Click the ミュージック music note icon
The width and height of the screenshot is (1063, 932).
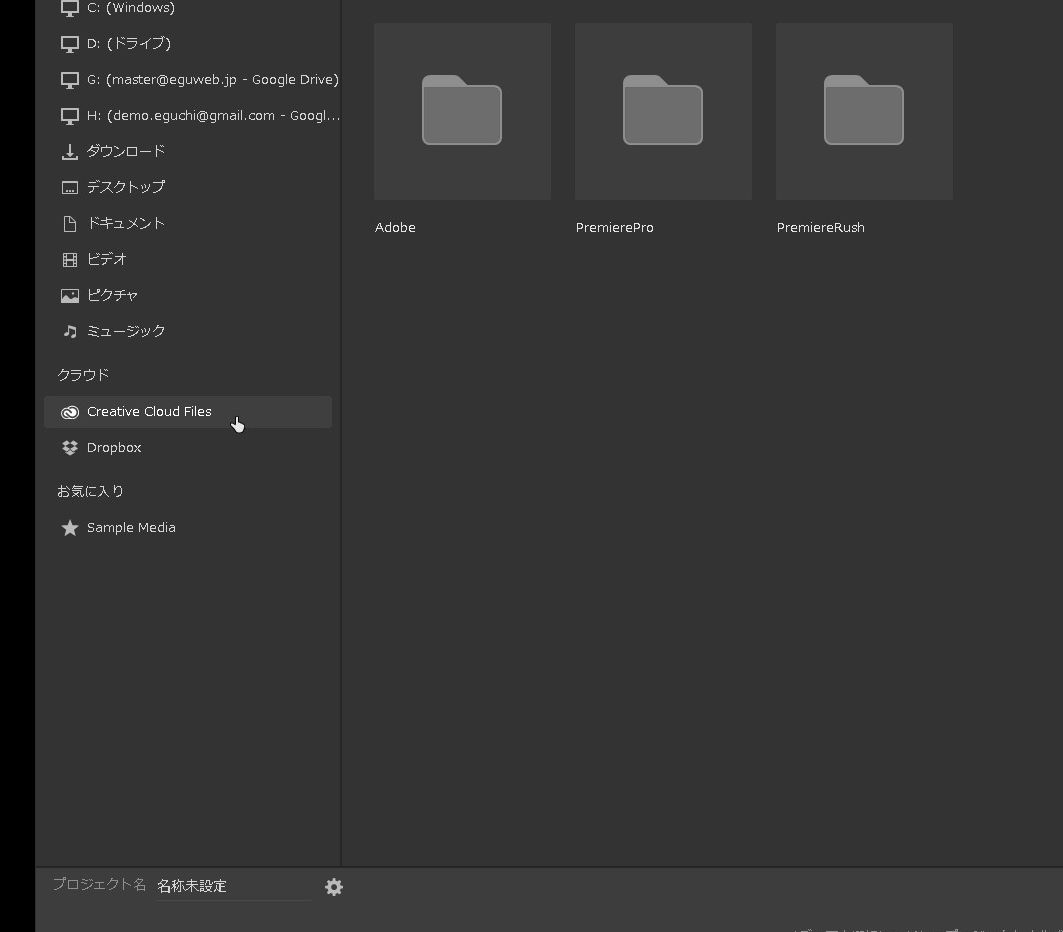tap(70, 332)
